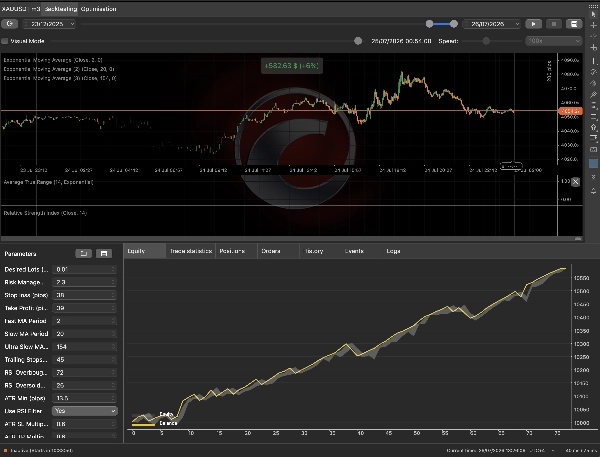The width and height of the screenshot is (600, 457).
Task: Start the backtest with the play button
Action: [x=533, y=24]
